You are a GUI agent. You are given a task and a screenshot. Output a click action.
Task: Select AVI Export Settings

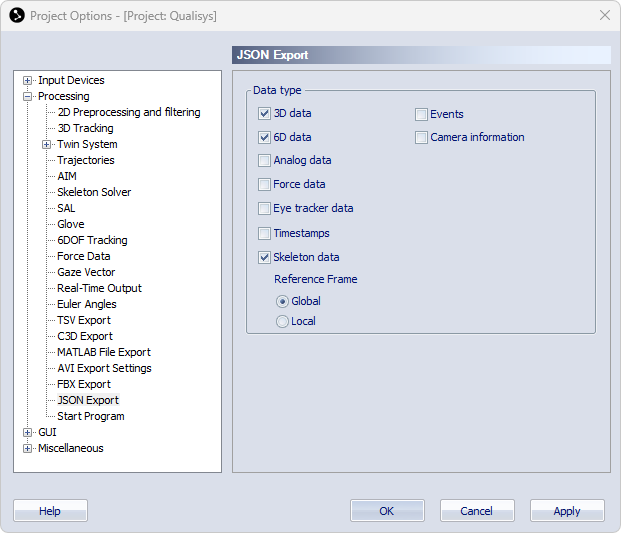pyautogui.click(x=104, y=368)
